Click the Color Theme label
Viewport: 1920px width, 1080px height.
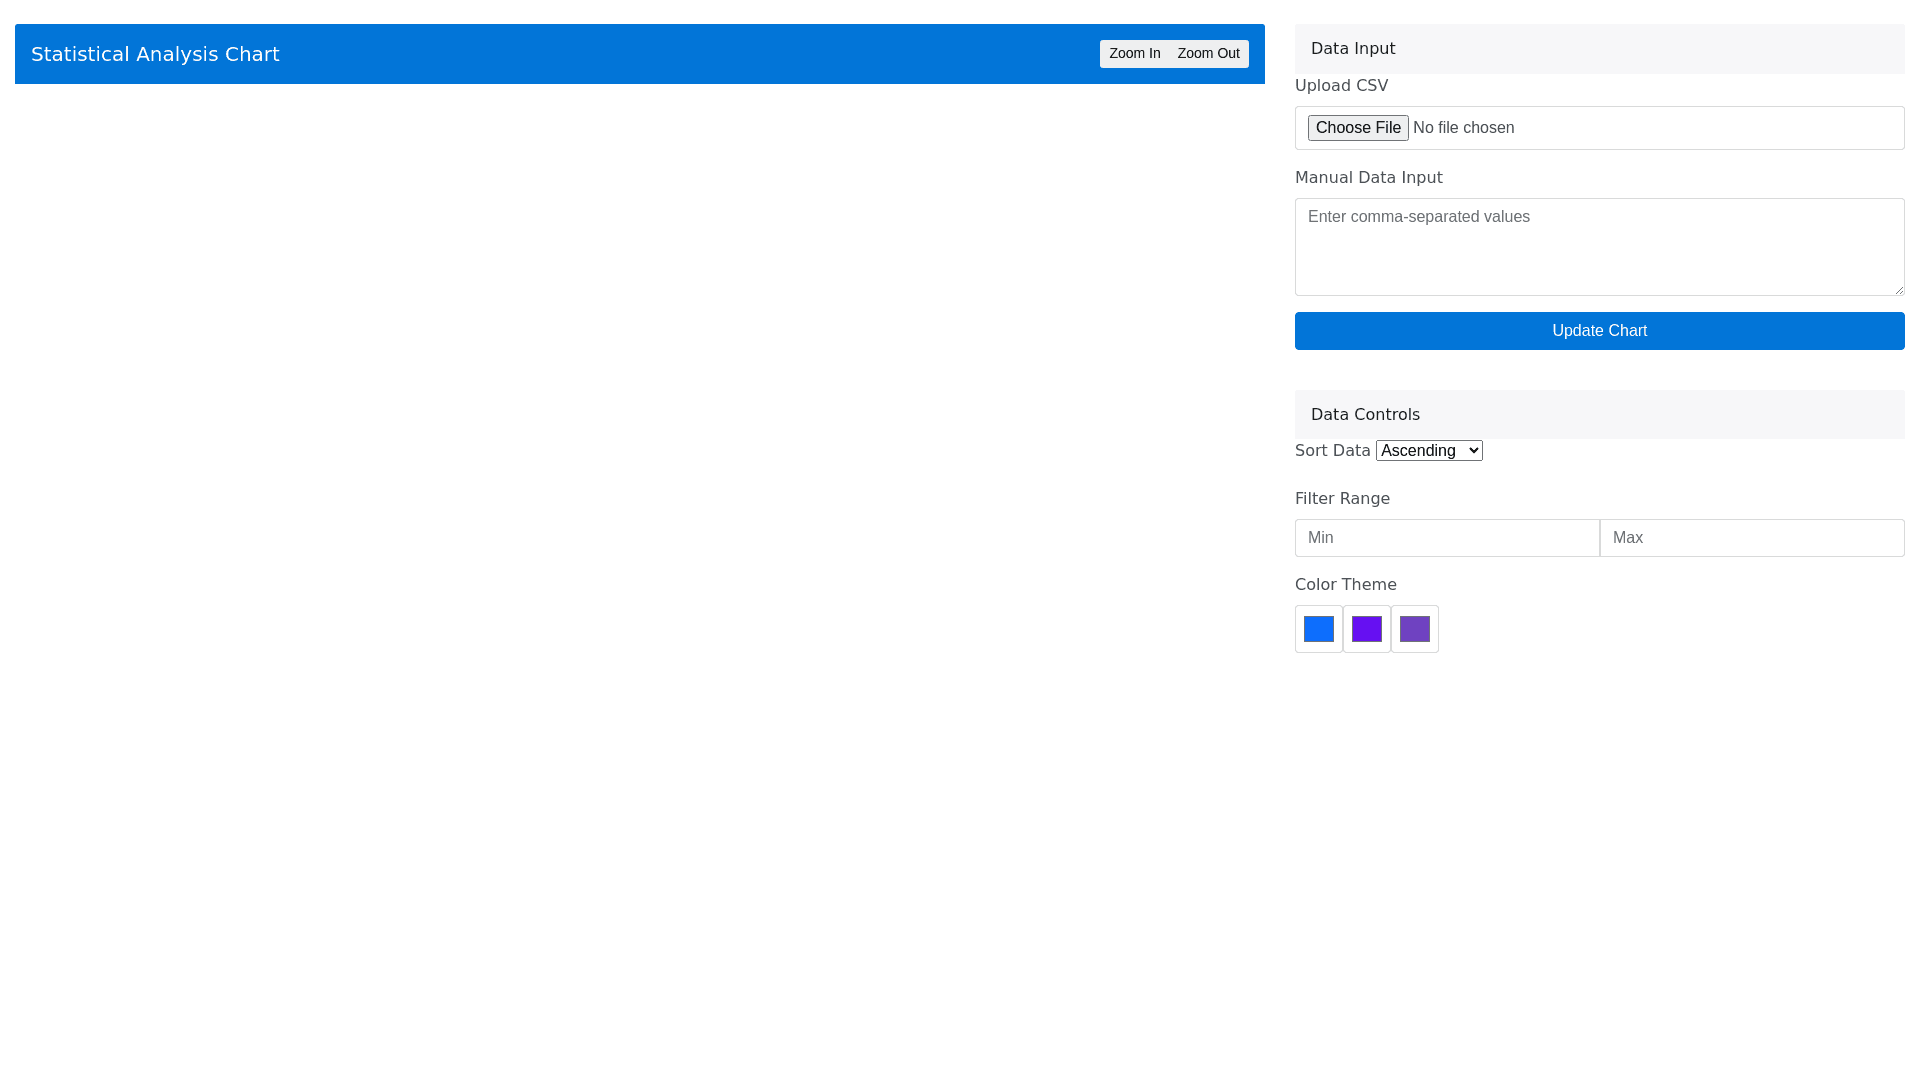point(1345,585)
